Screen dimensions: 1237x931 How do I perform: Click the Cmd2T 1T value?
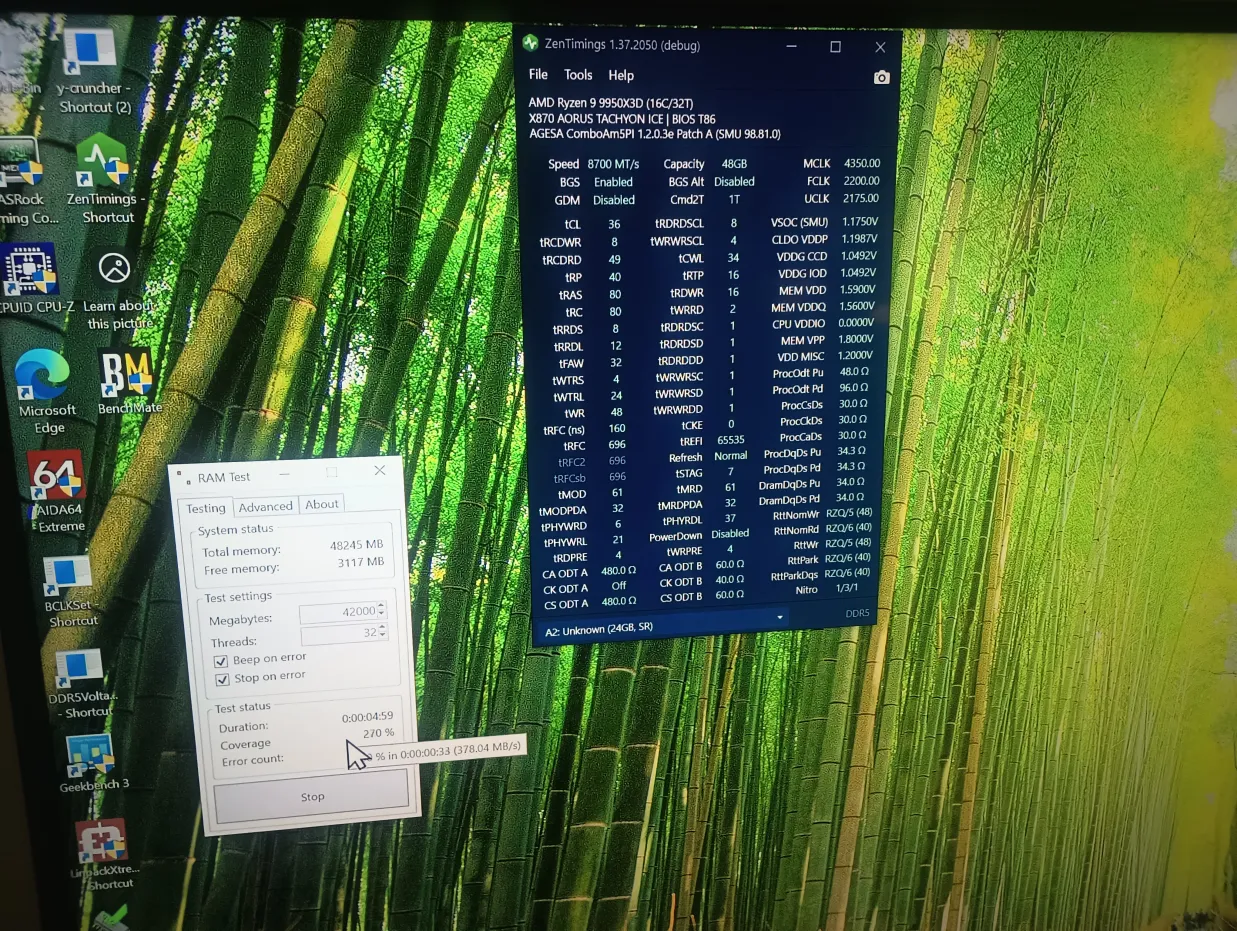(x=734, y=200)
